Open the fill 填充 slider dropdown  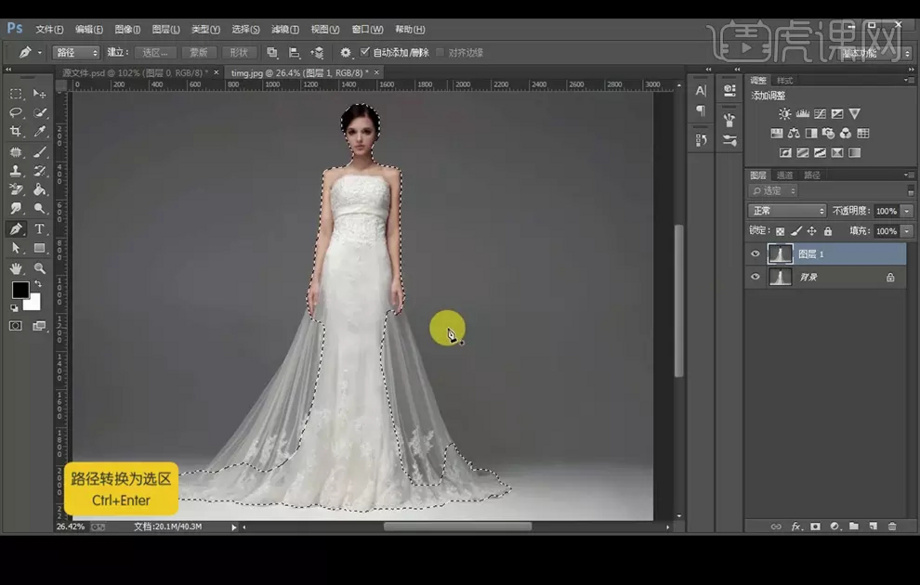coord(907,231)
